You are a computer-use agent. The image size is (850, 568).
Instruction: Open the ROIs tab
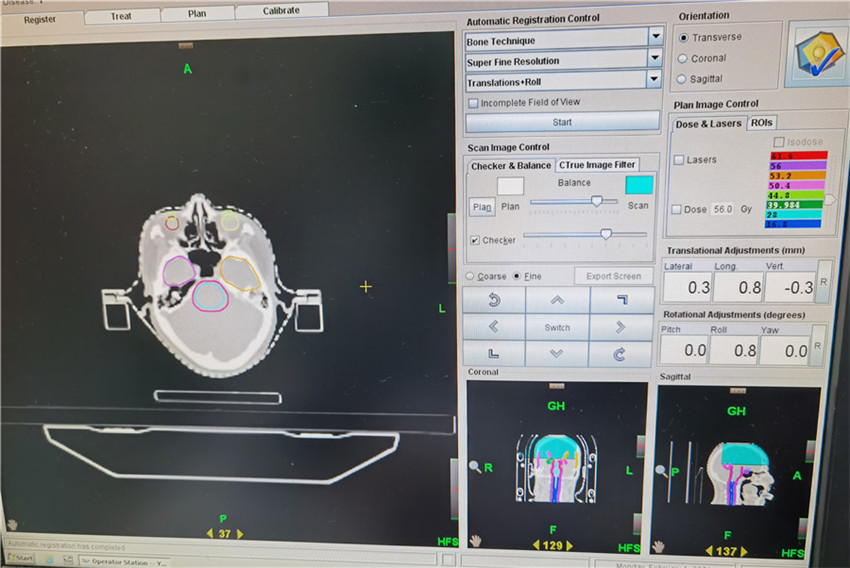pyautogui.click(x=762, y=122)
